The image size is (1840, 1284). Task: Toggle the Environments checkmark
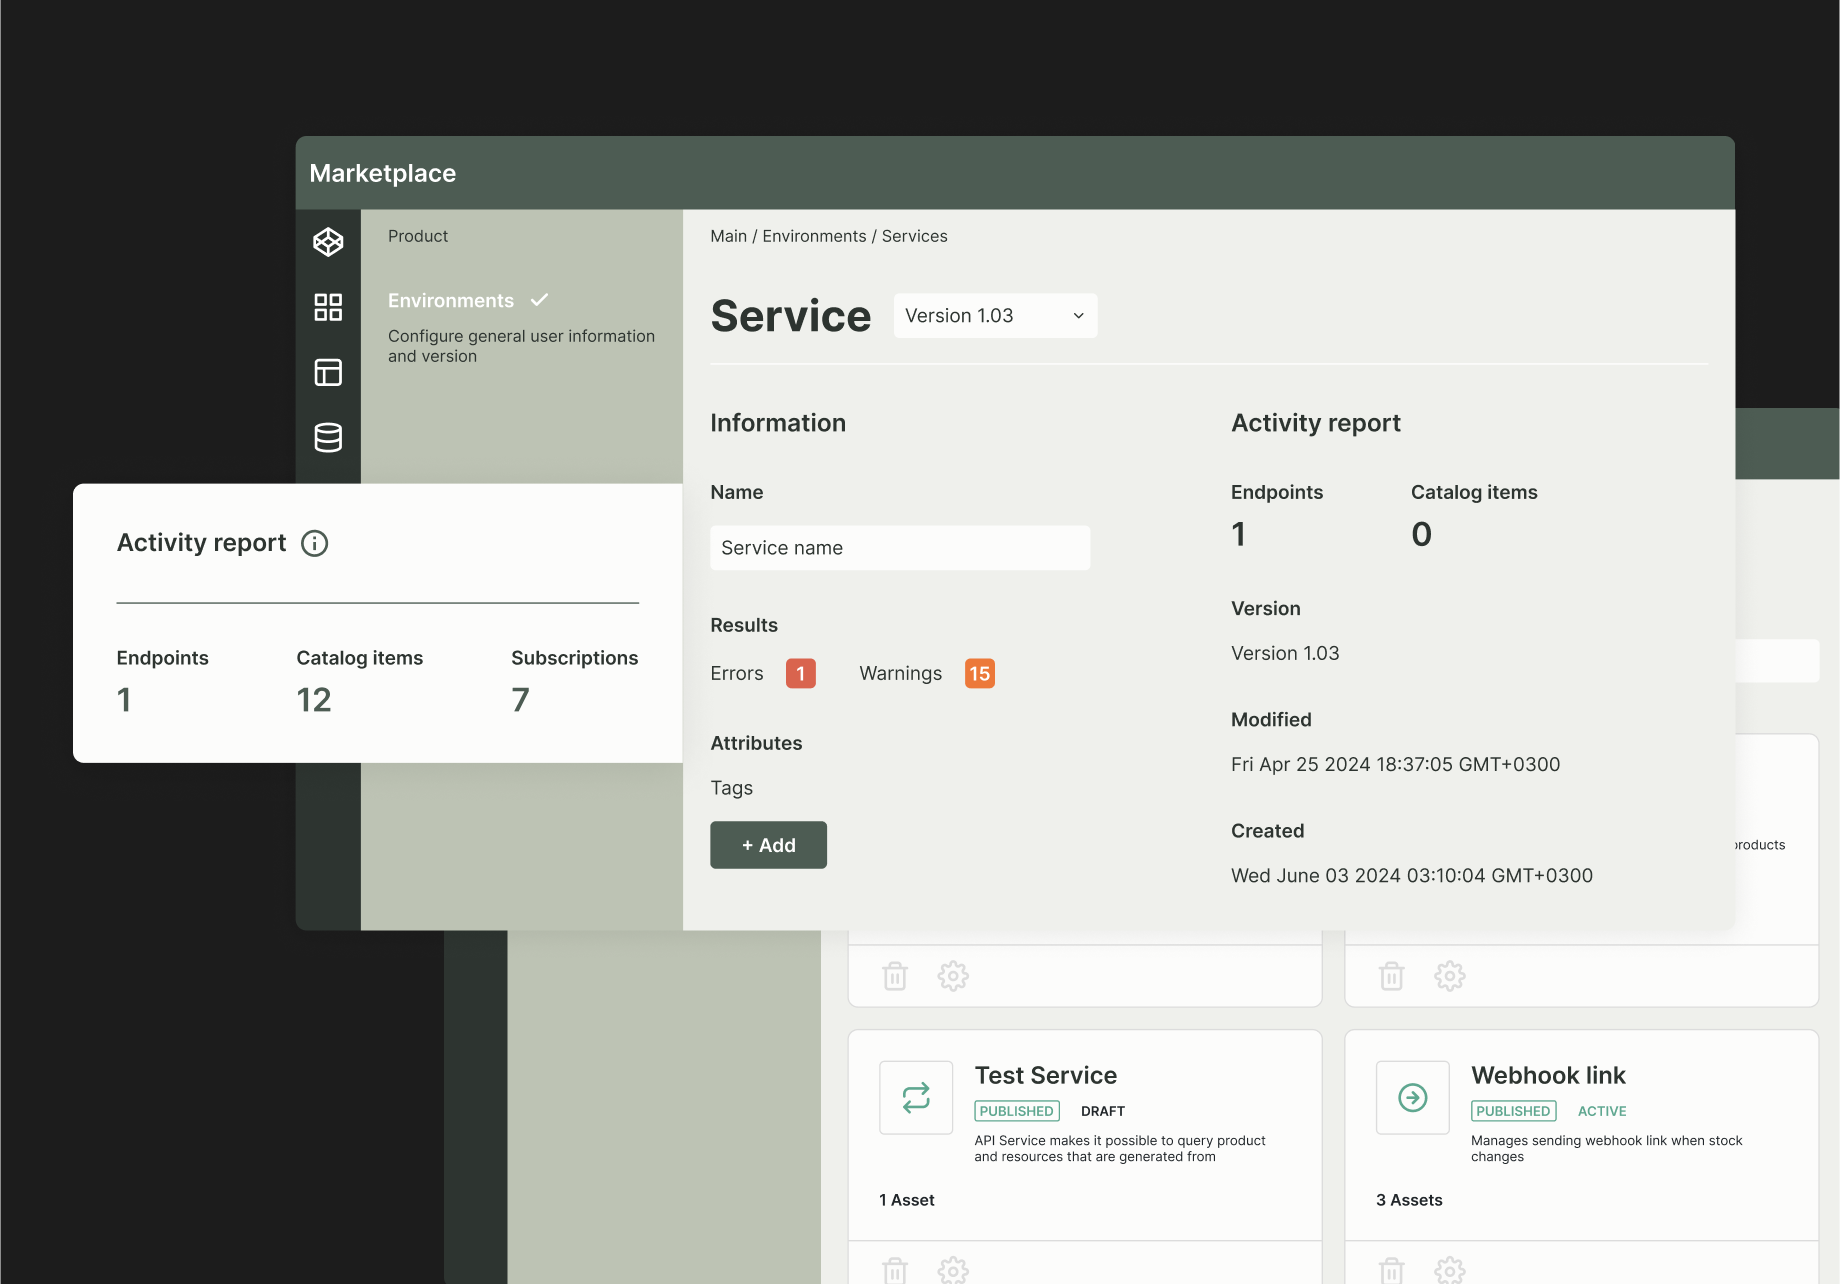click(539, 299)
